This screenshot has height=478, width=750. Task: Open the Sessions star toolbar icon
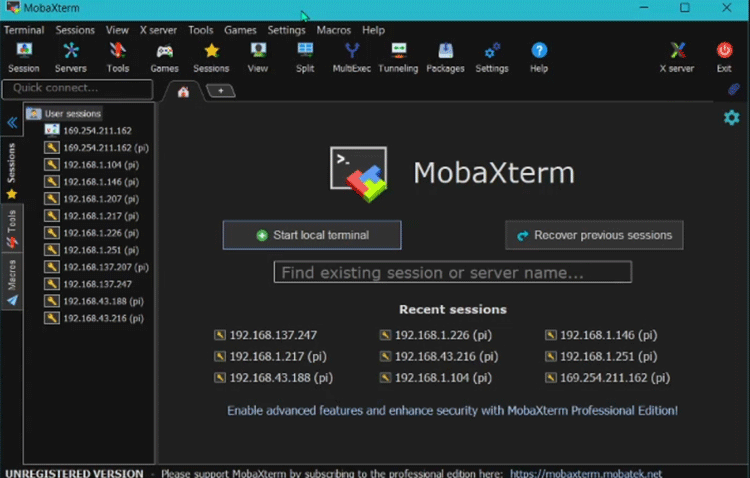coord(211,57)
